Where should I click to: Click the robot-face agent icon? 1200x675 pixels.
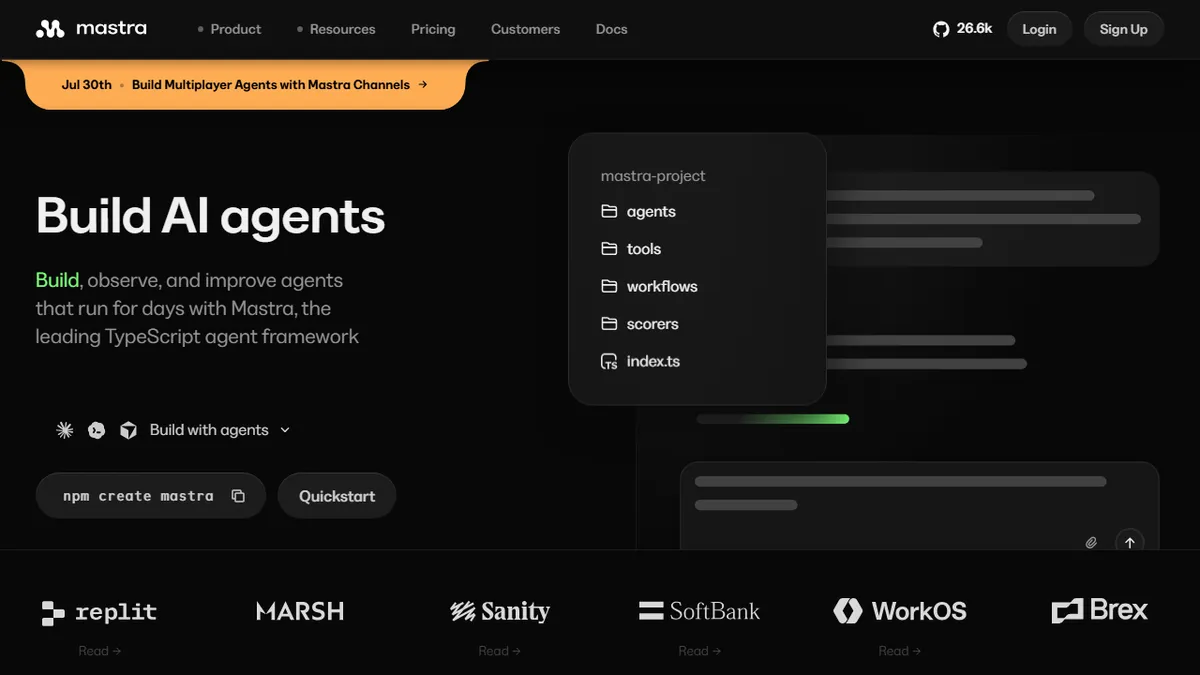click(x=97, y=430)
